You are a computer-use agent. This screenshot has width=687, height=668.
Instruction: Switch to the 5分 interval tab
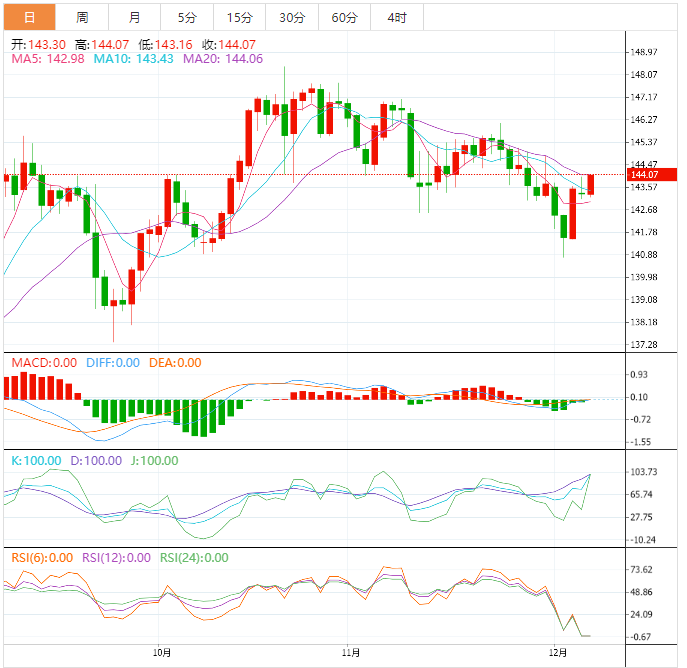point(187,17)
